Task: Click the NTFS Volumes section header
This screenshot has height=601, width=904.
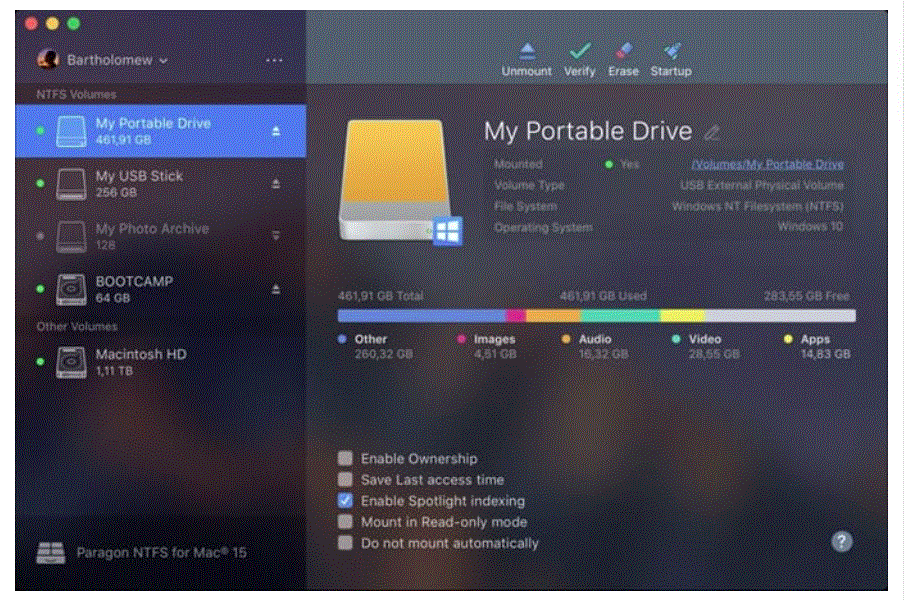Action: pos(76,94)
